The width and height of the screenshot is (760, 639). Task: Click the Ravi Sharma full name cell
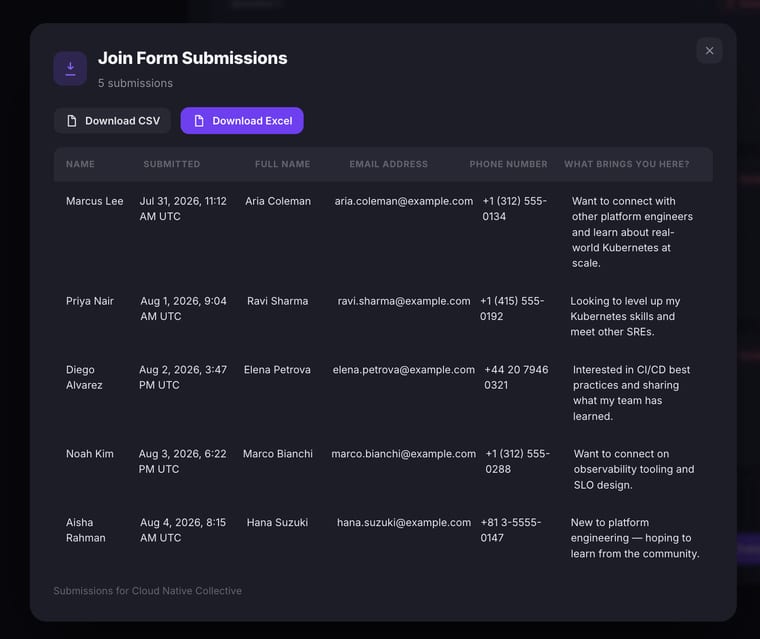278,301
